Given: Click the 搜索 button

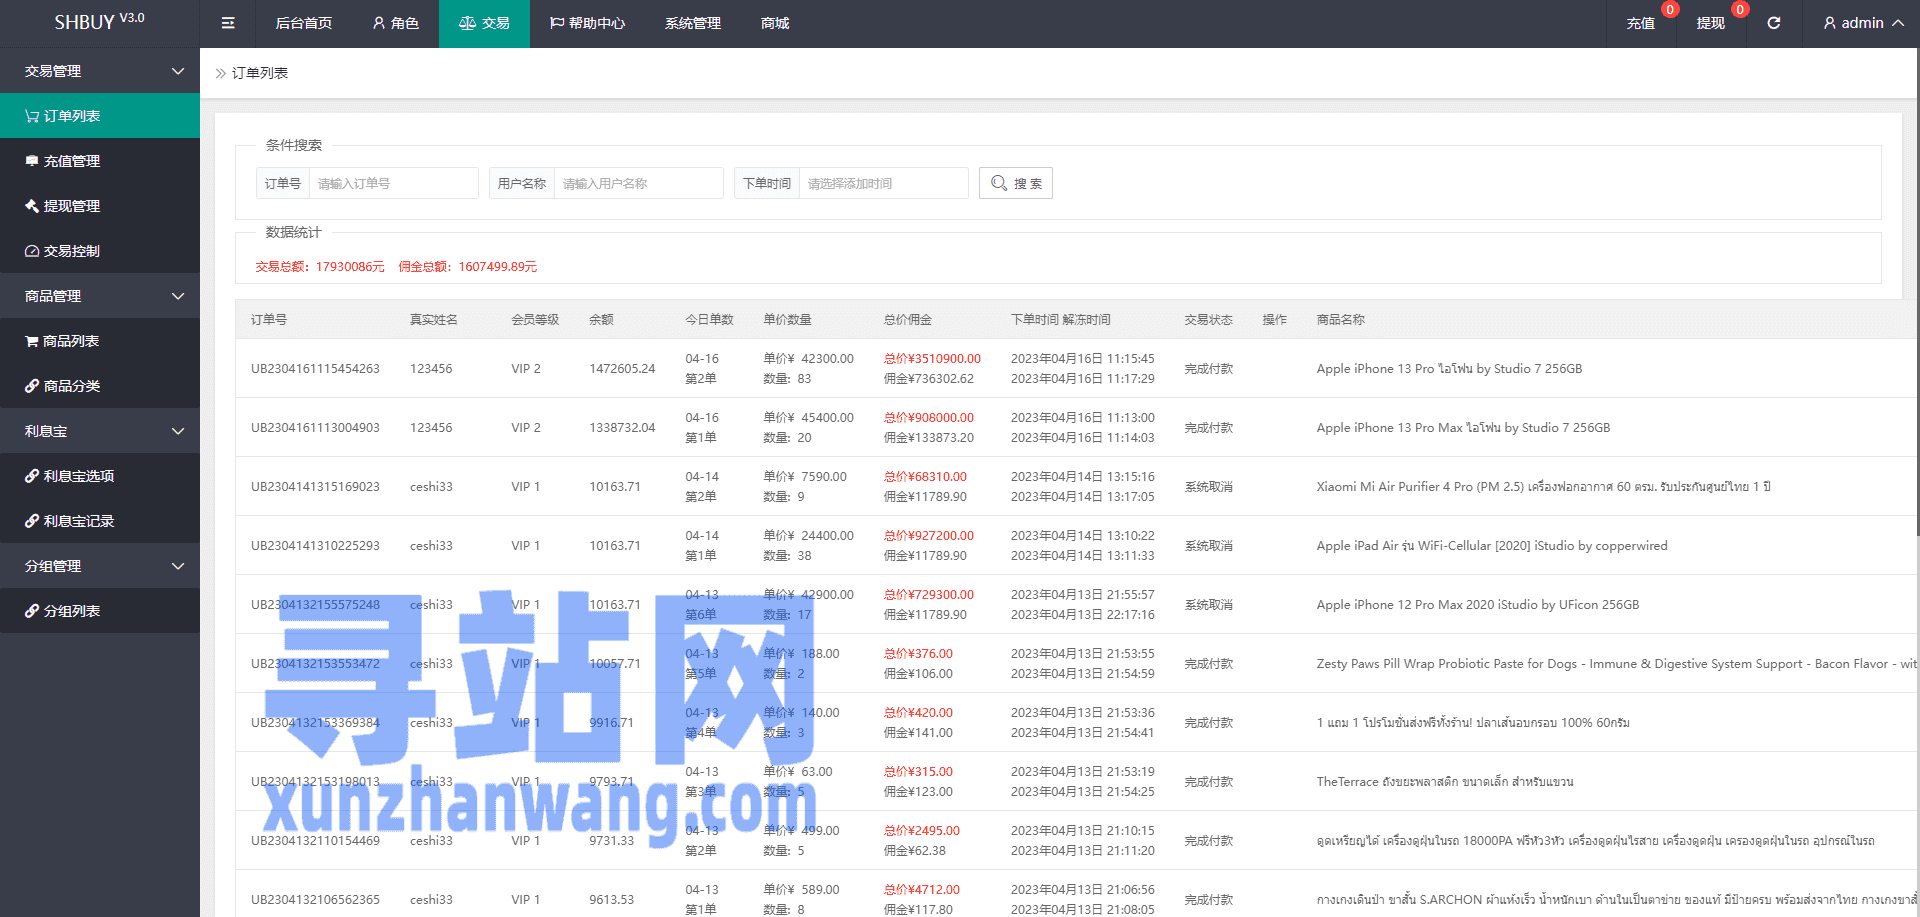Looking at the screenshot, I should tap(1016, 183).
